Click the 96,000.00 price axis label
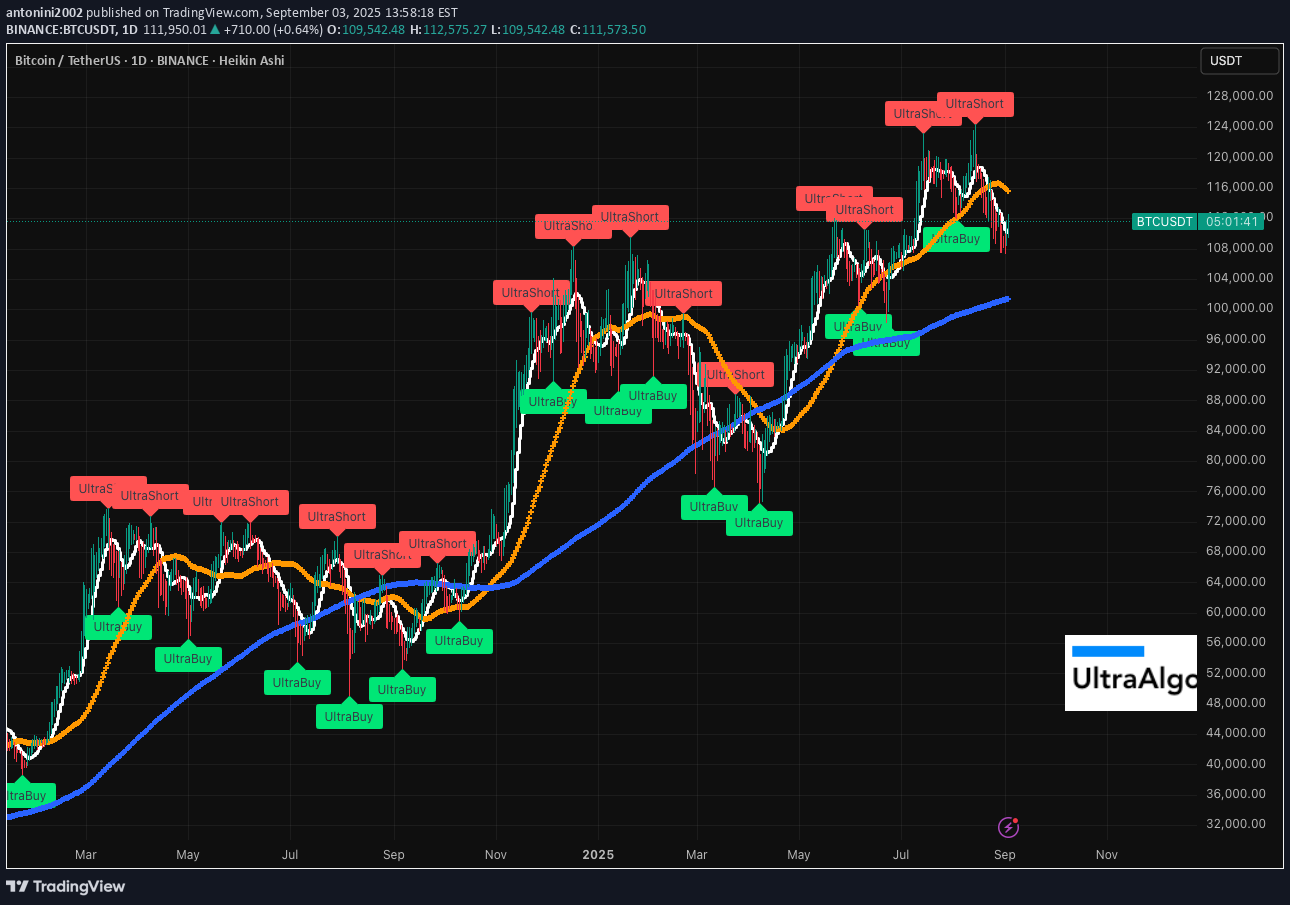Screen dimensions: 1290x905 click(1238, 339)
